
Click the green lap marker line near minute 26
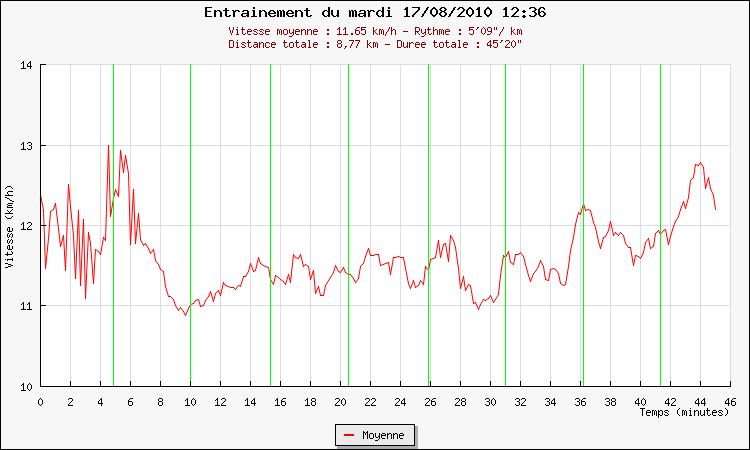(x=429, y=225)
